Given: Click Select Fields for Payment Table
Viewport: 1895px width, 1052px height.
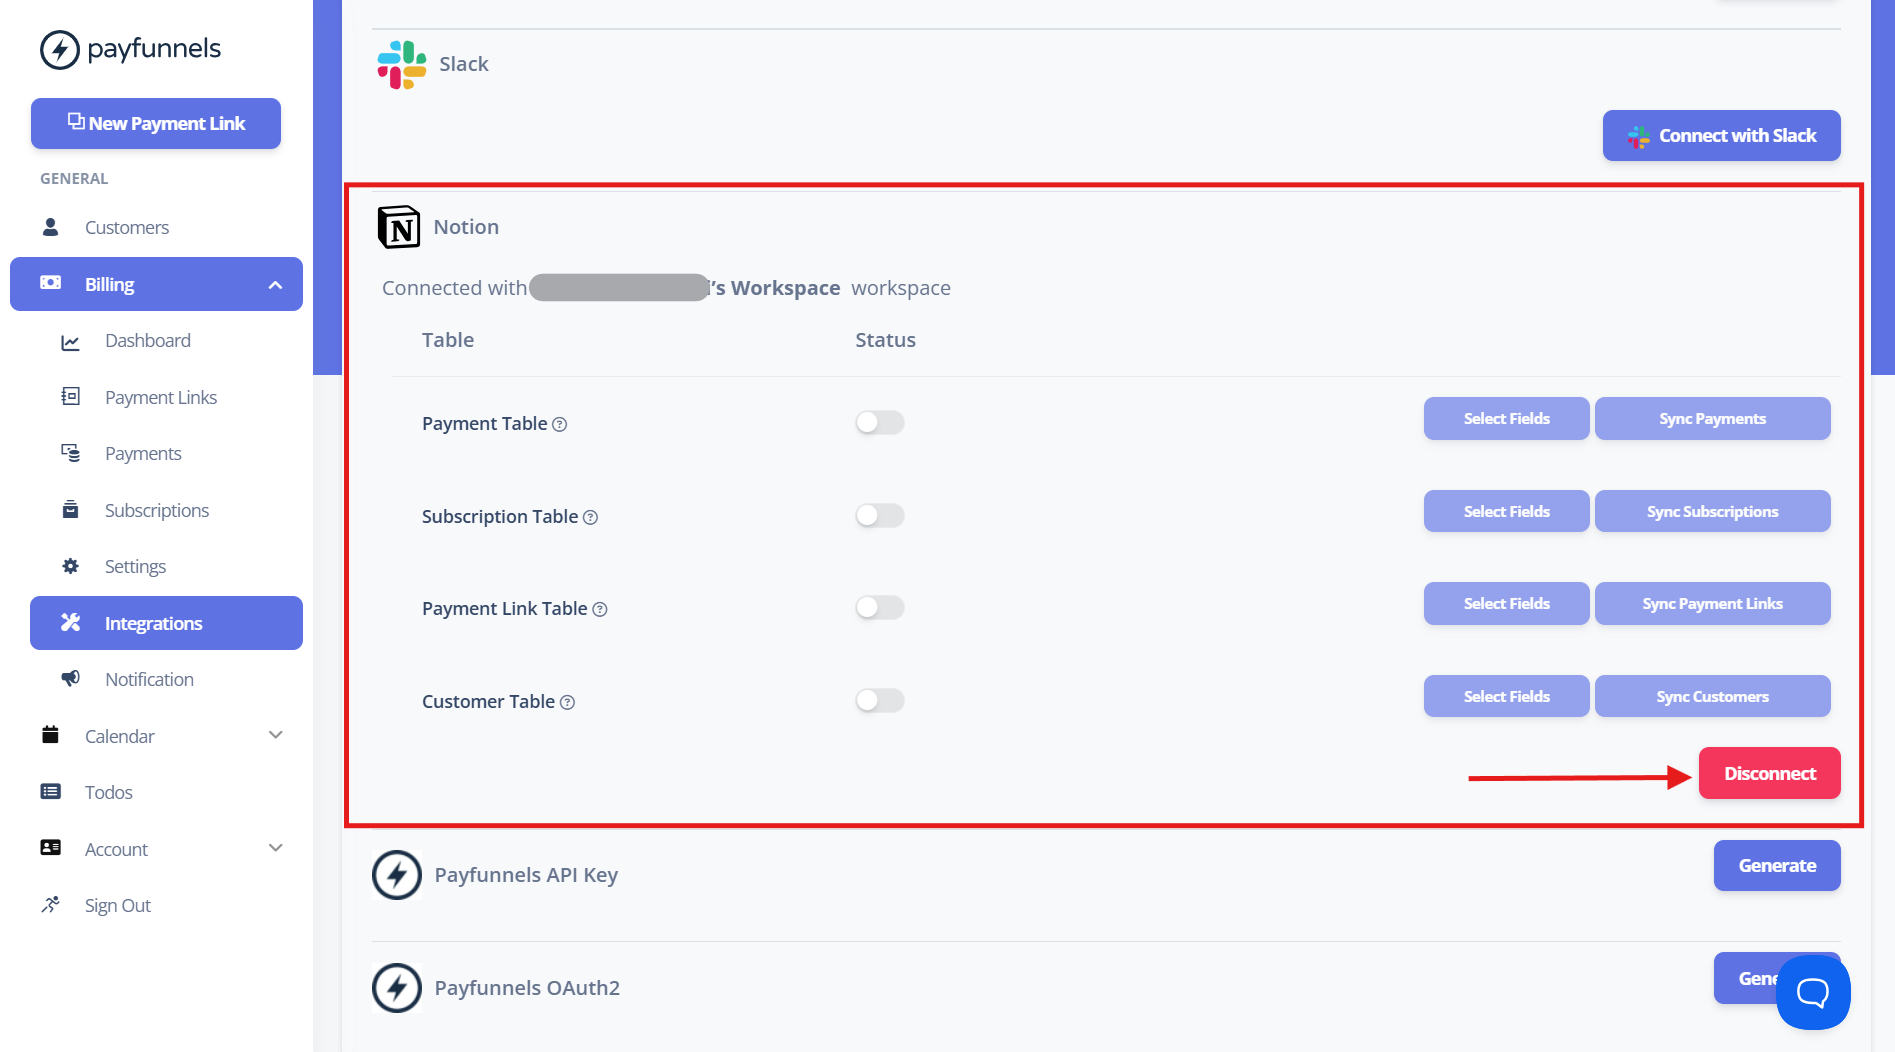Looking at the screenshot, I should click(x=1506, y=418).
